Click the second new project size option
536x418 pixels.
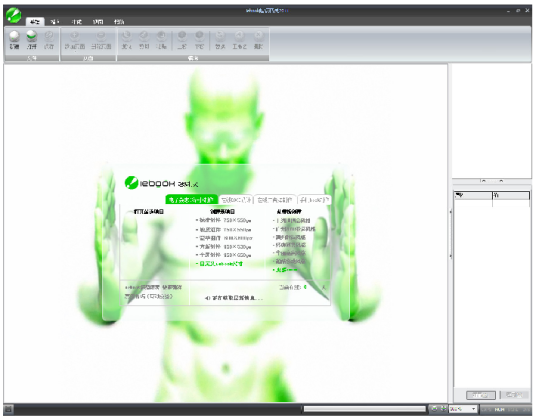[x=224, y=229]
